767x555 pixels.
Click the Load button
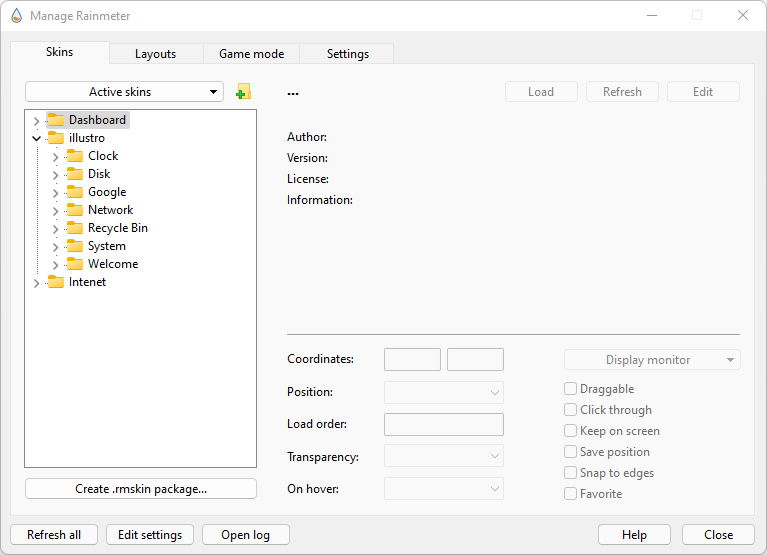tap(541, 91)
